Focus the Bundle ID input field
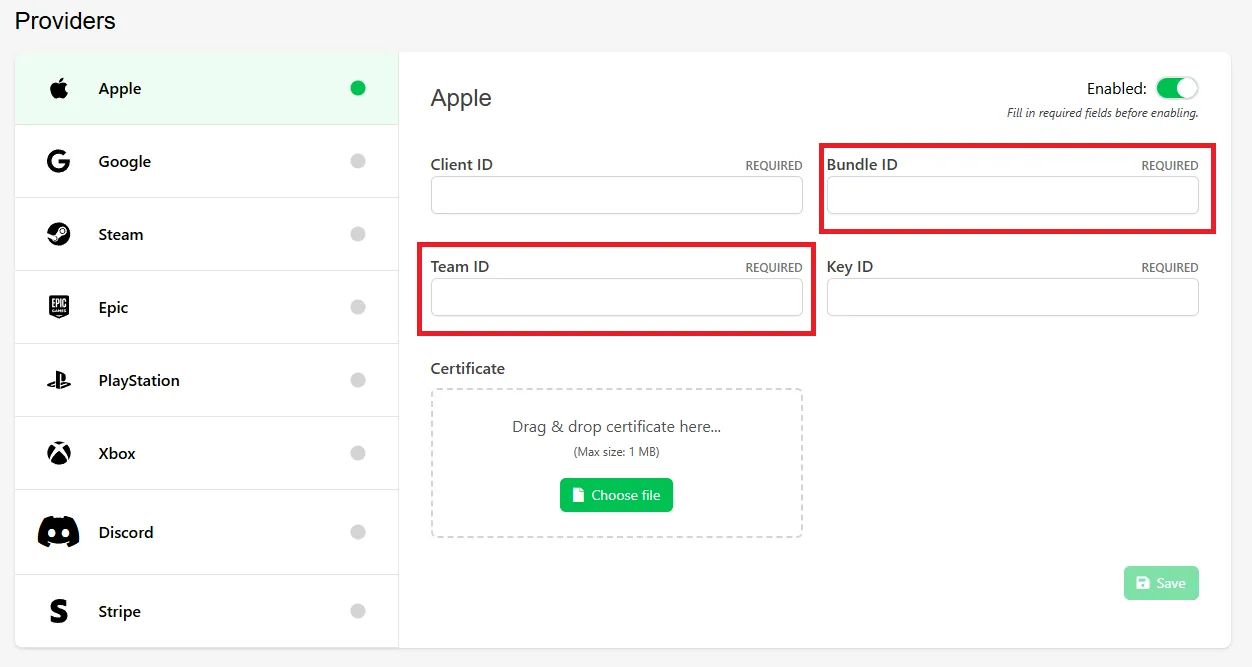The image size is (1252, 667). pos(1013,195)
